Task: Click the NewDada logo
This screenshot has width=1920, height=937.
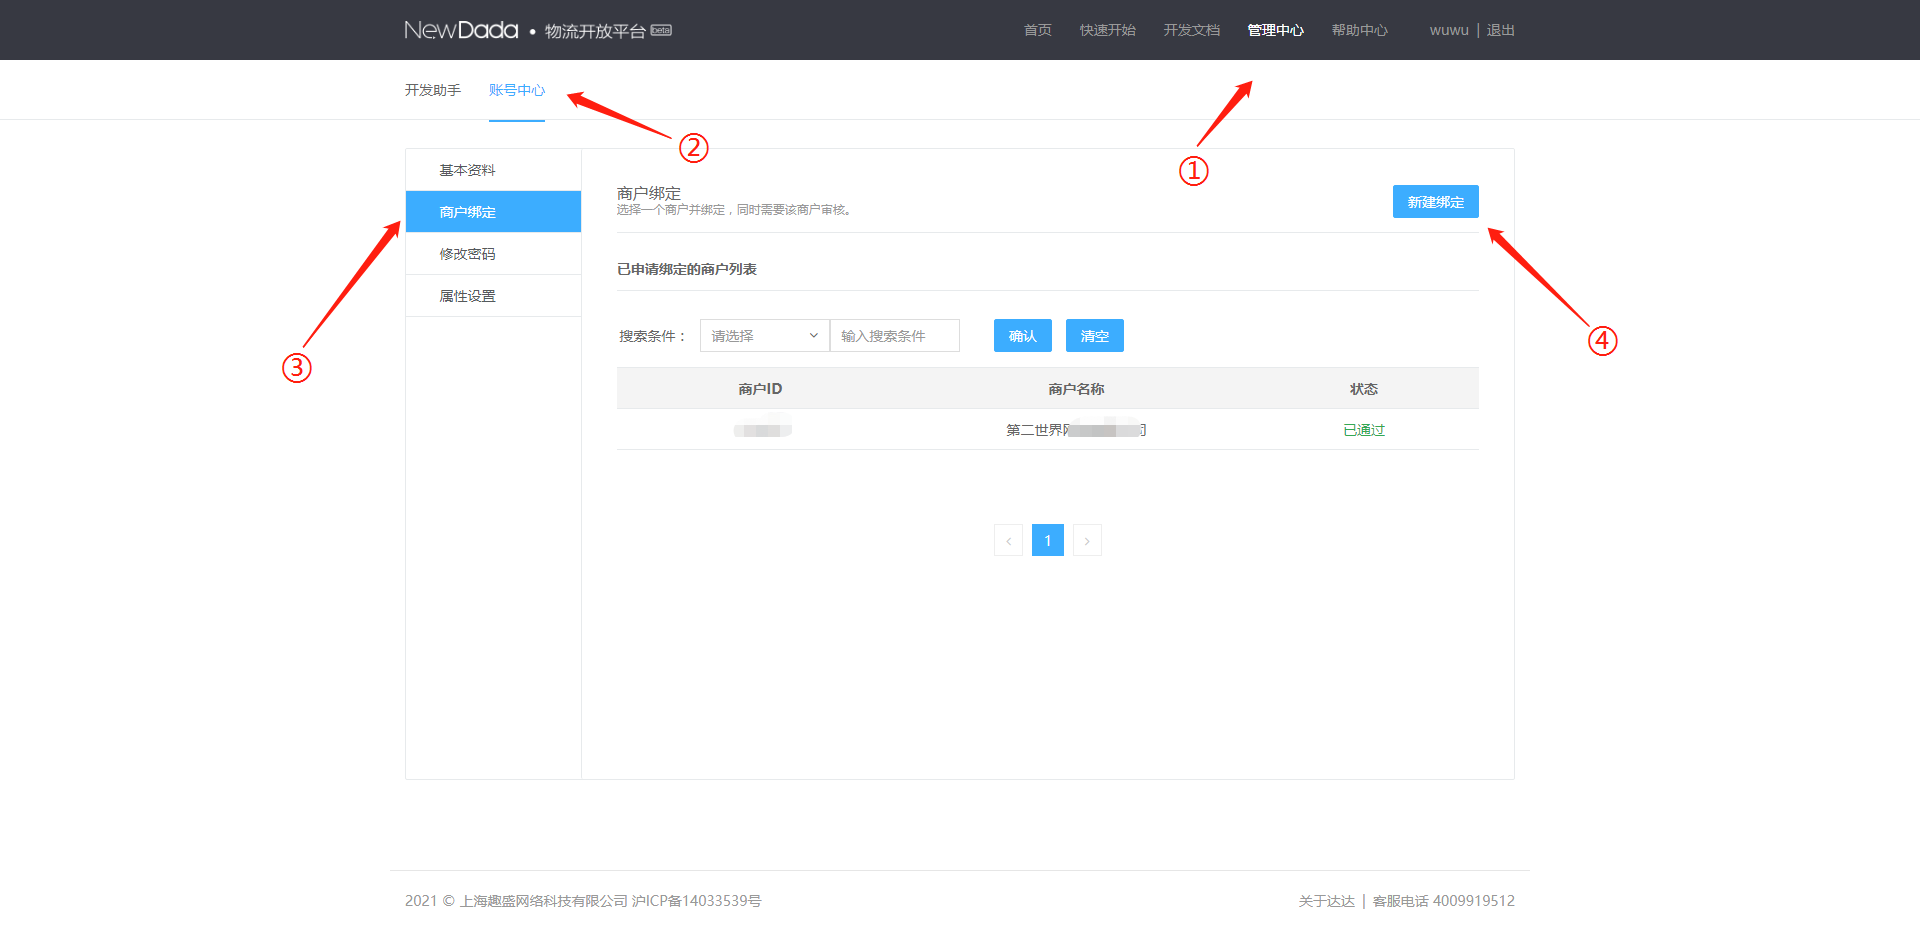Action: click(x=461, y=30)
